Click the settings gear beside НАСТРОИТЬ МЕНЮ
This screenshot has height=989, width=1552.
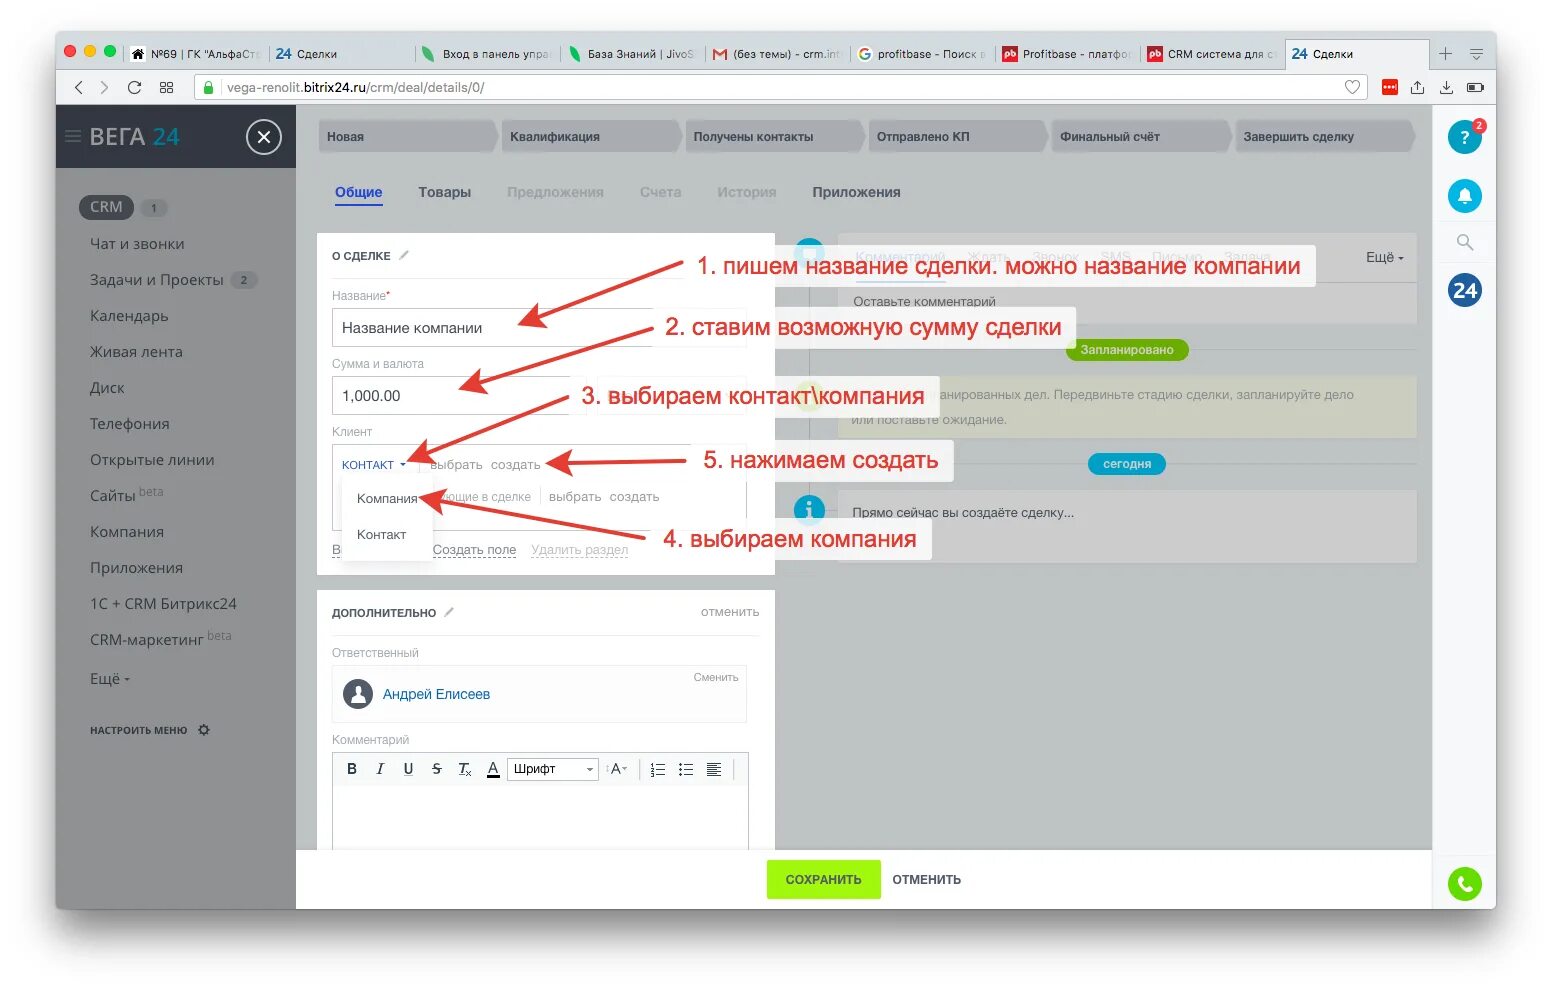pyautogui.click(x=204, y=730)
